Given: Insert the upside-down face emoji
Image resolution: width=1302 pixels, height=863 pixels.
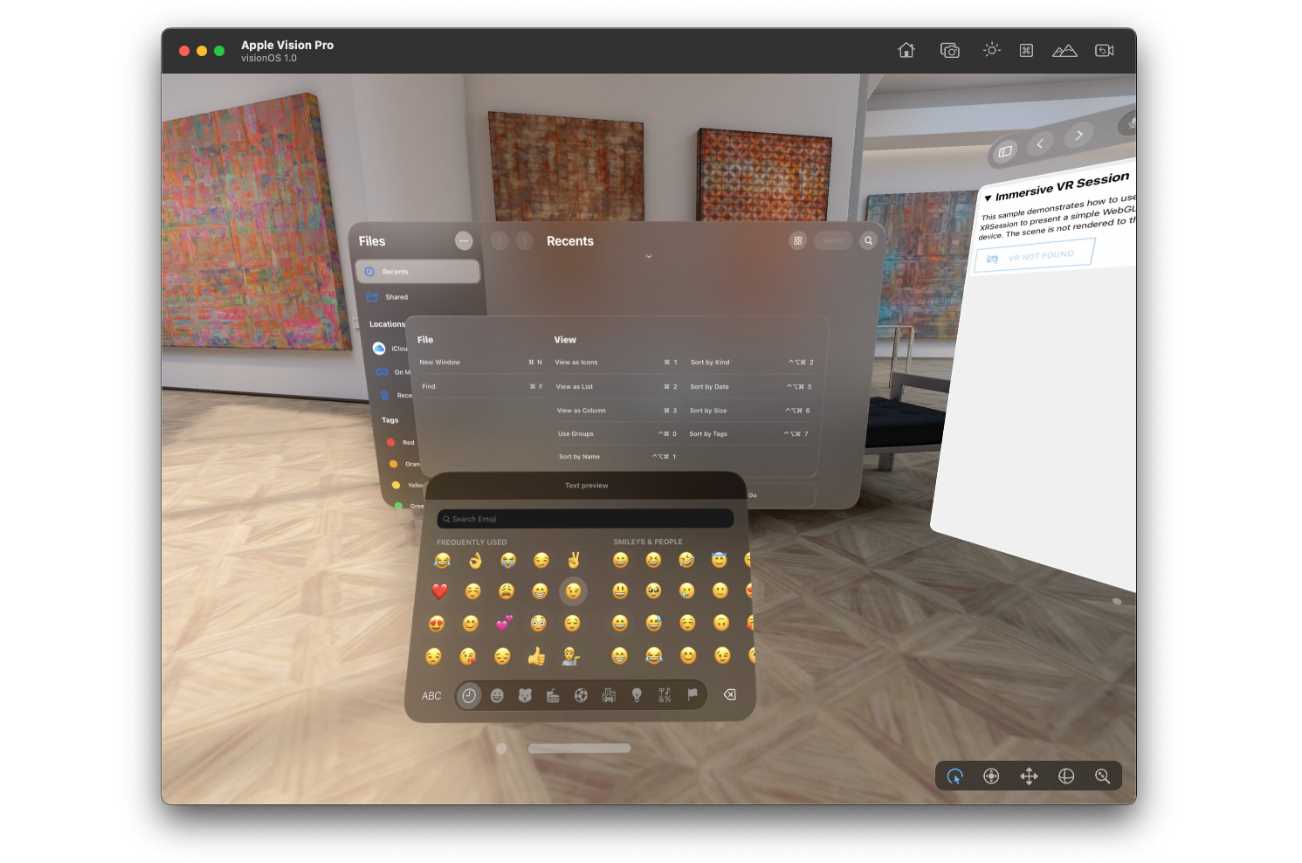Looking at the screenshot, I should (x=721, y=623).
